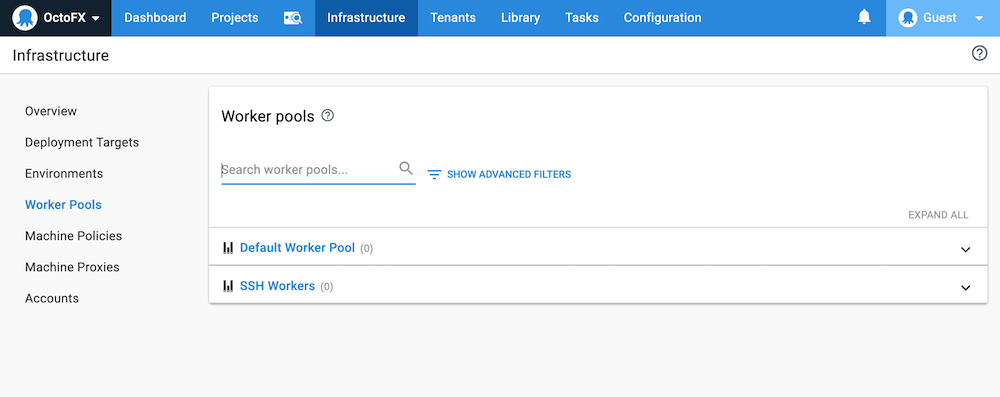Select the Infrastructure menu
Image resolution: width=1000 pixels, height=397 pixels.
click(366, 18)
